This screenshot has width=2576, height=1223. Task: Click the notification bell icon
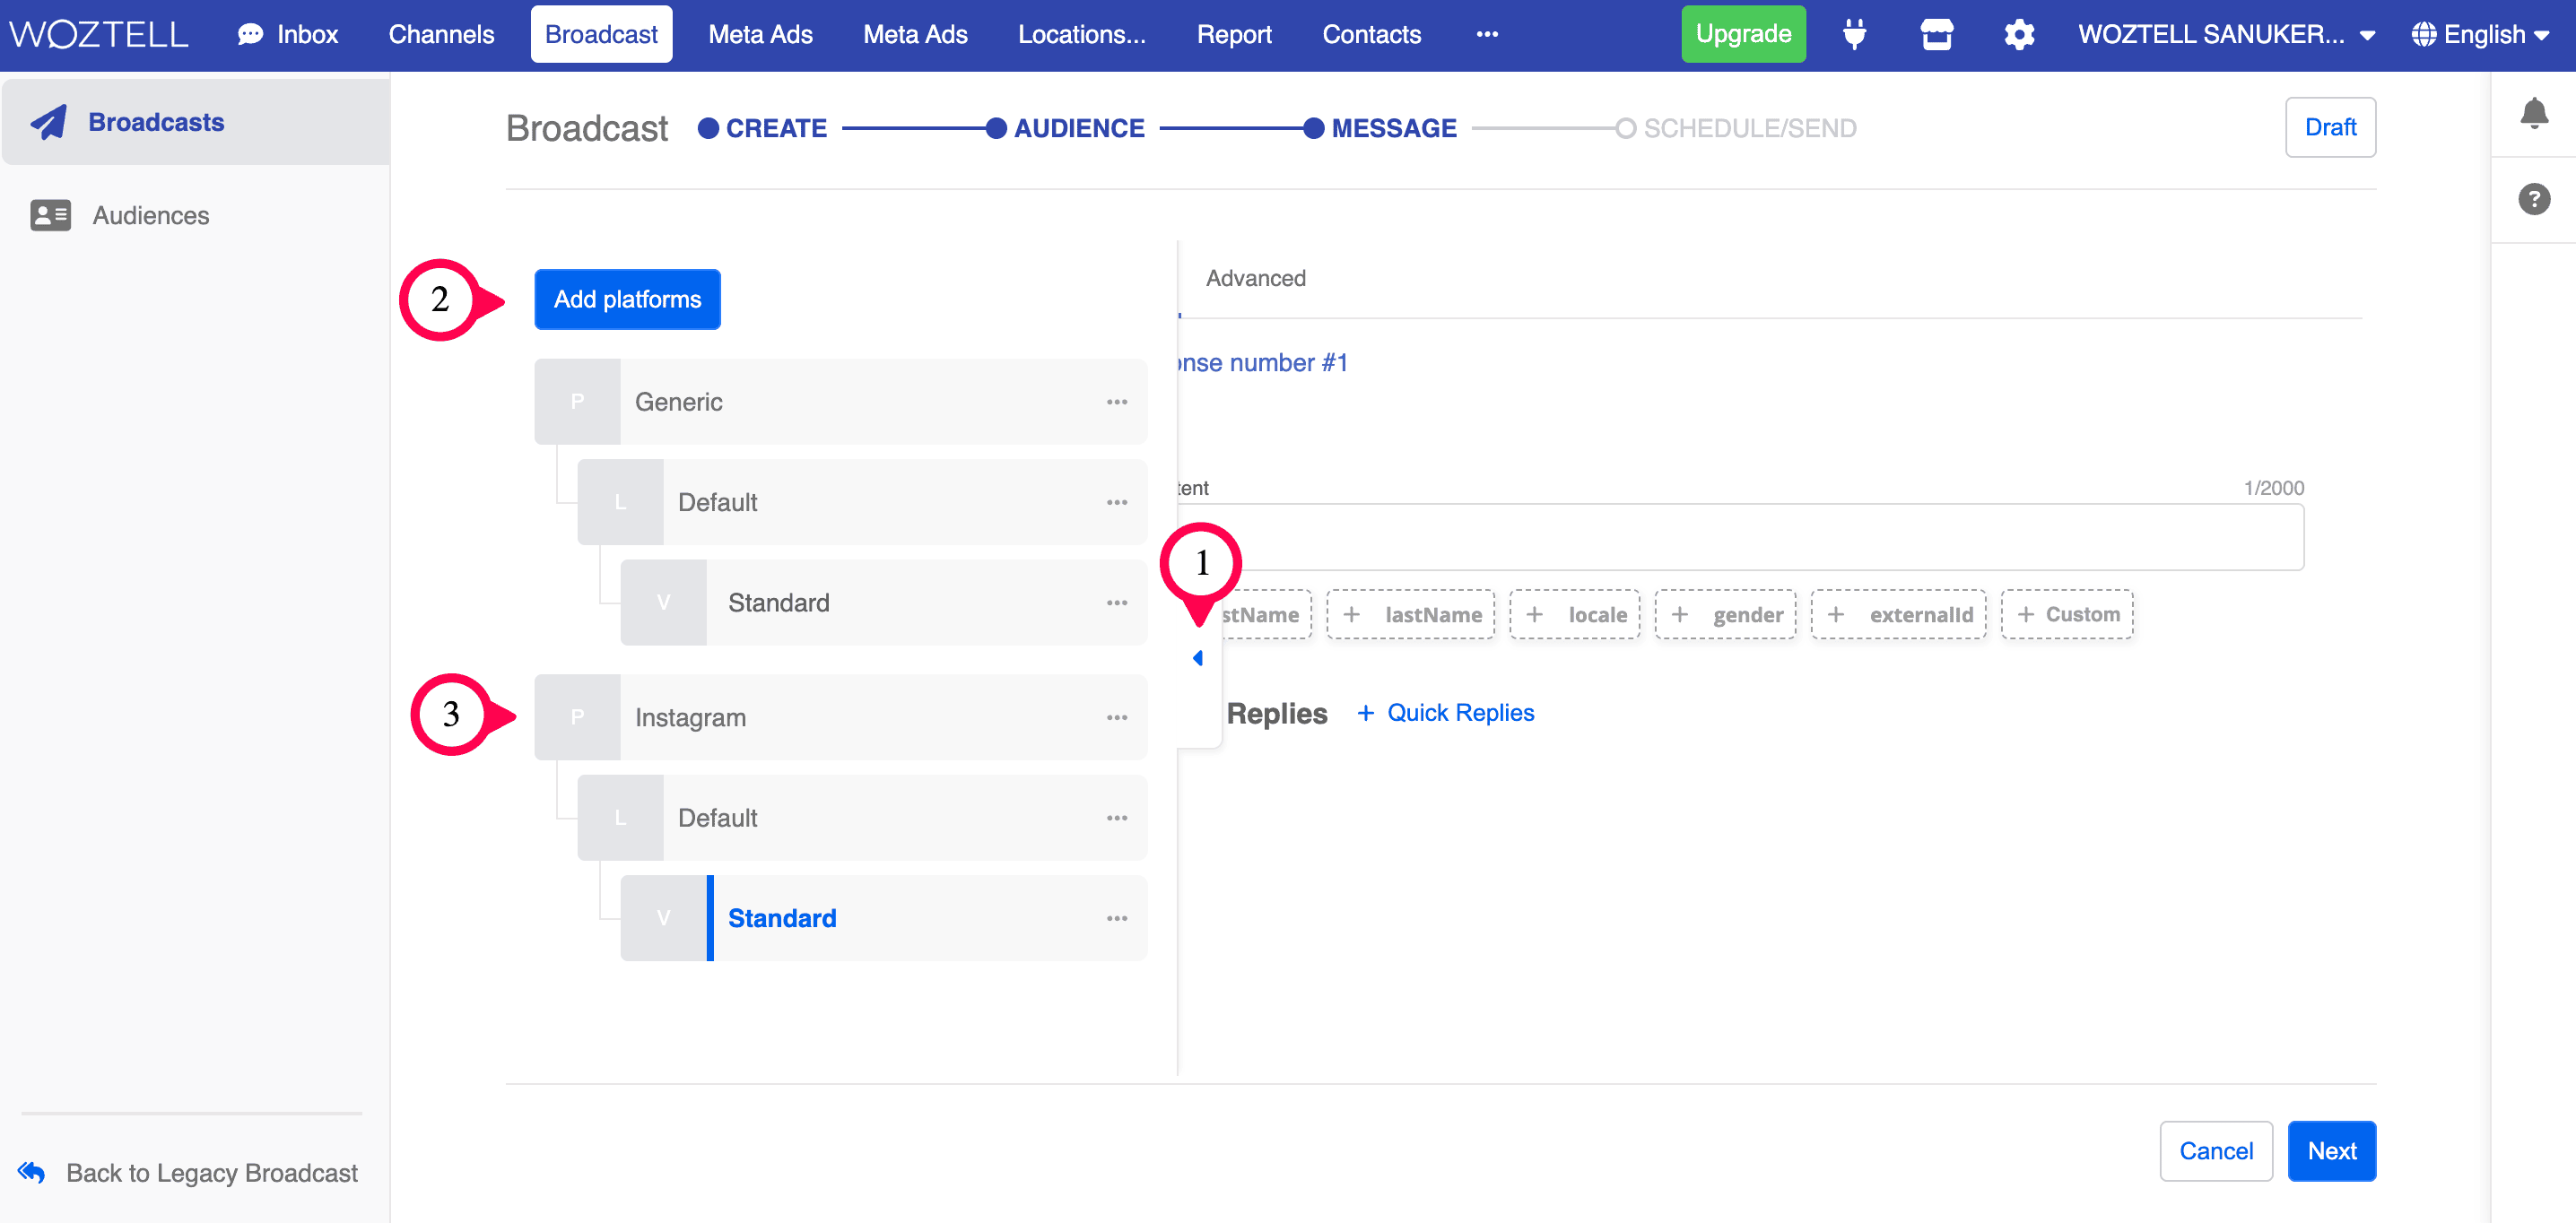(2533, 113)
